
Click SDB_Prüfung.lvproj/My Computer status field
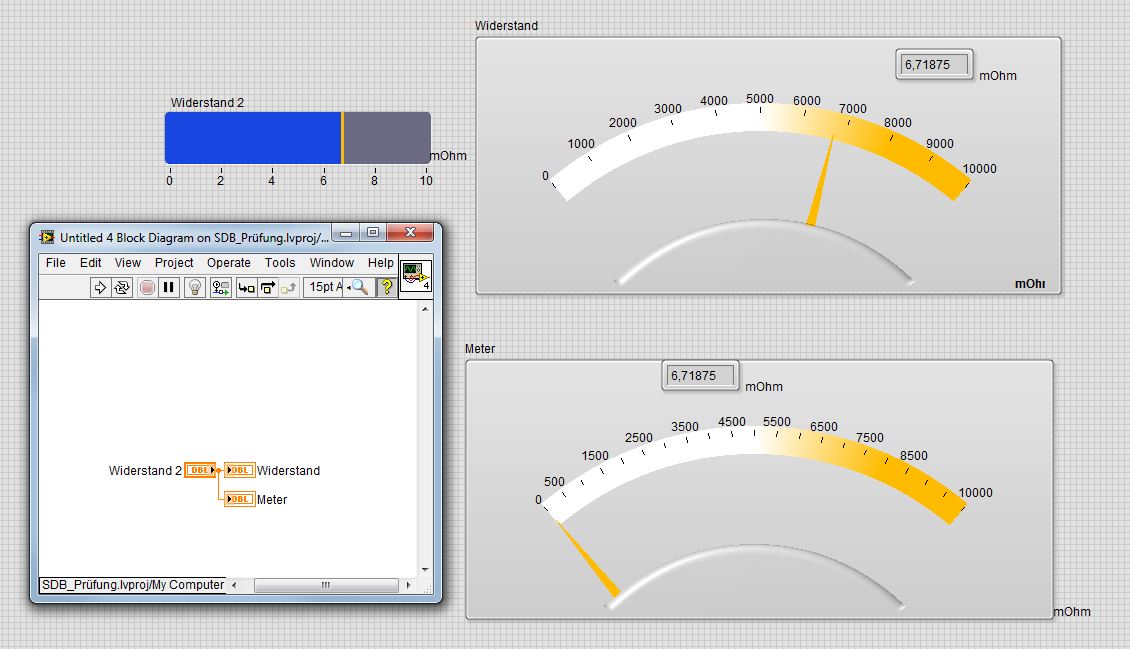[x=133, y=585]
